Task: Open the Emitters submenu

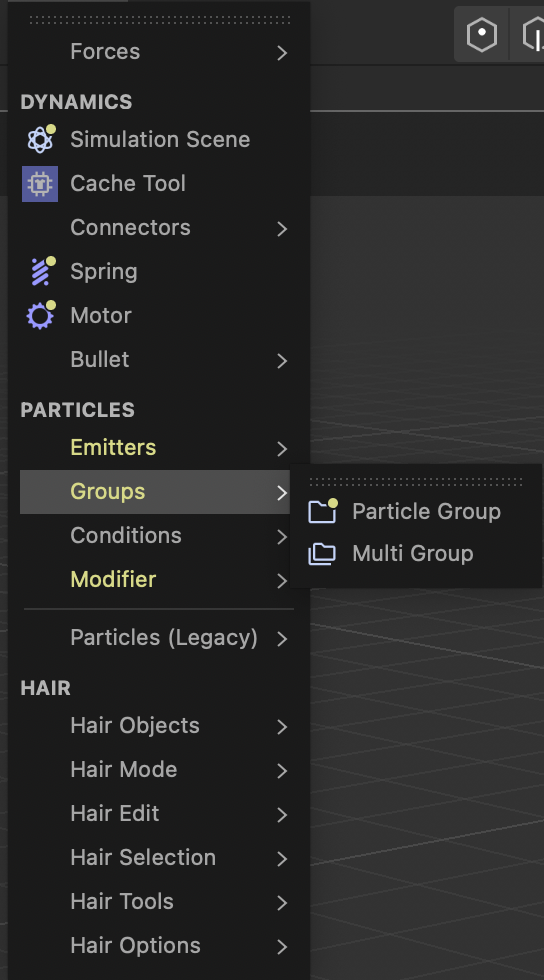Action: click(x=157, y=448)
